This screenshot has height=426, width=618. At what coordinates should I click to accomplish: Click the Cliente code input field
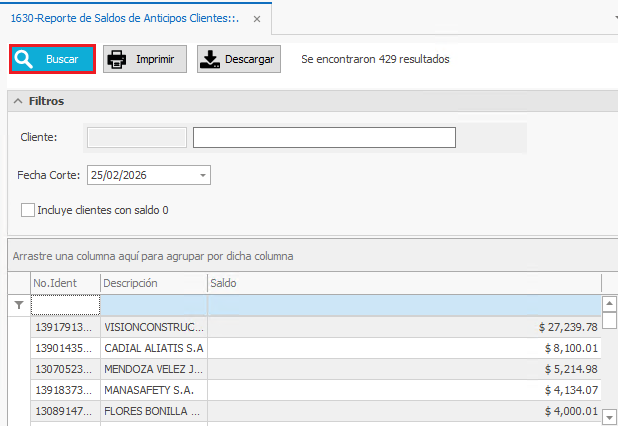(137, 137)
